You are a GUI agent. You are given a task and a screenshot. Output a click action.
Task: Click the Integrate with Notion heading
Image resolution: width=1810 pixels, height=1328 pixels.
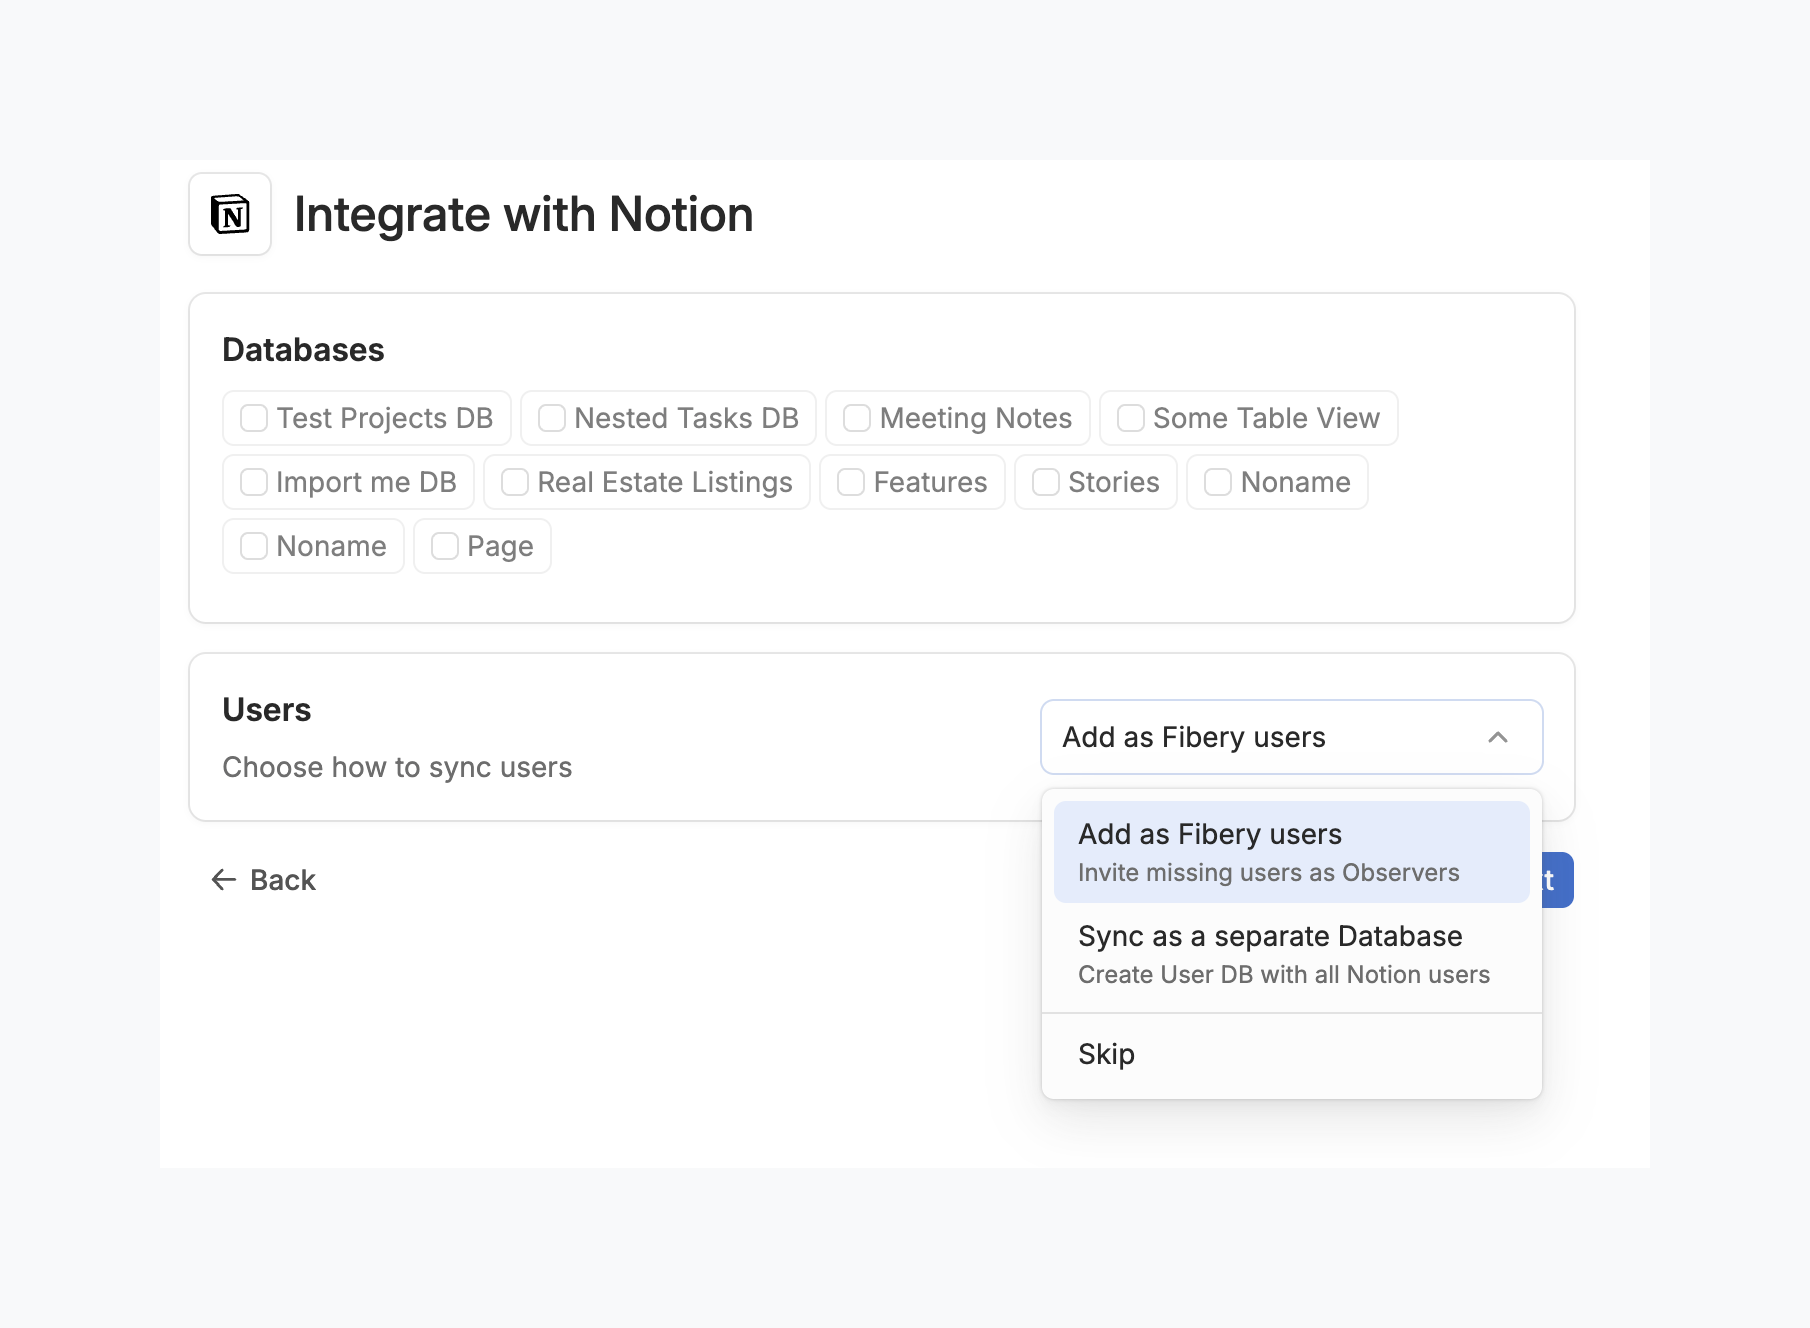pyautogui.click(x=523, y=215)
